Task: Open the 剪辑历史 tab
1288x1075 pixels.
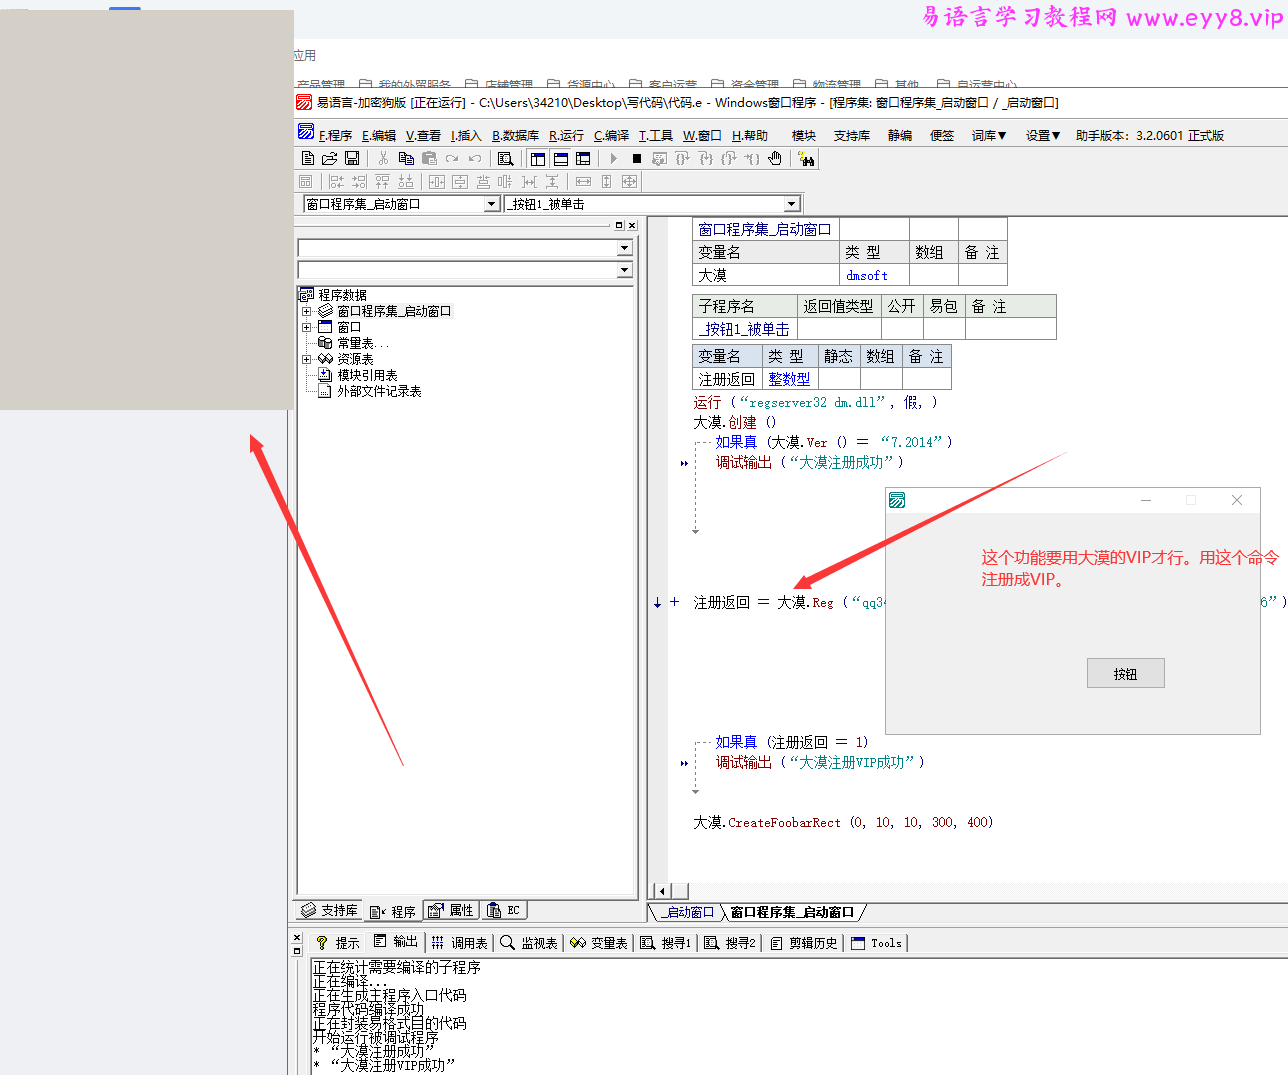Action: pyautogui.click(x=804, y=942)
